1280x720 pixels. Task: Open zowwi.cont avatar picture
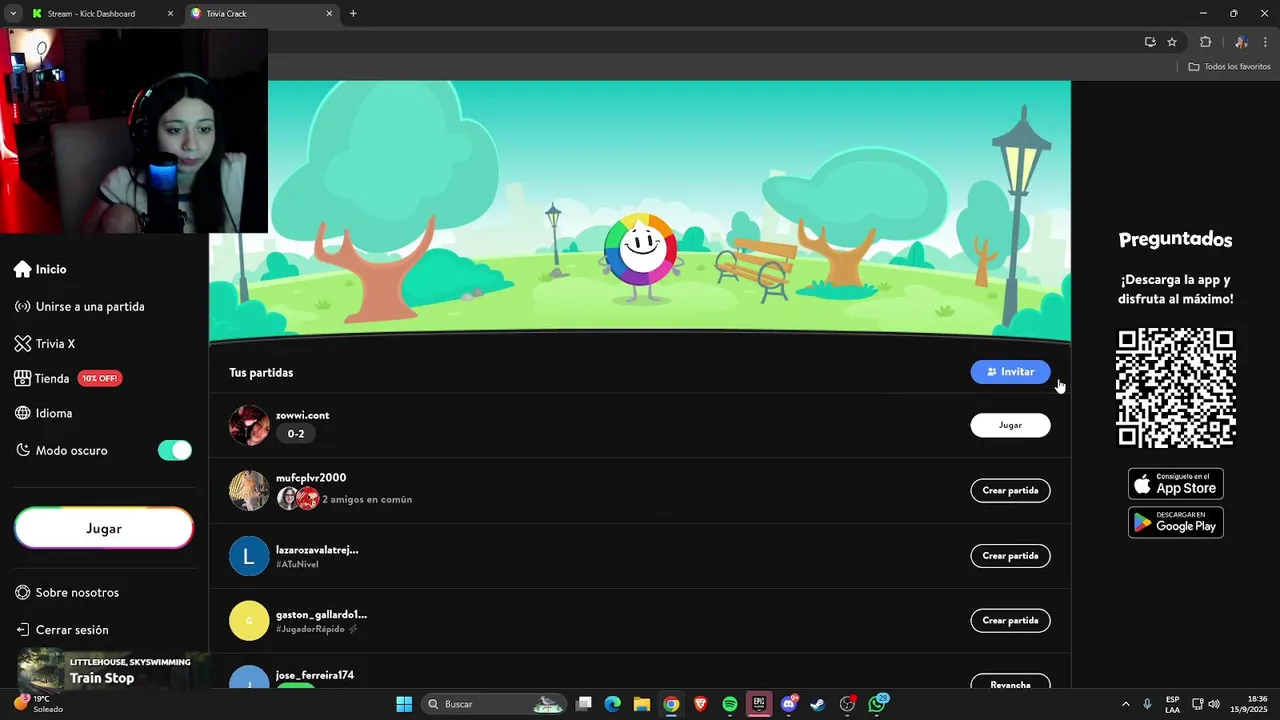tap(249, 425)
